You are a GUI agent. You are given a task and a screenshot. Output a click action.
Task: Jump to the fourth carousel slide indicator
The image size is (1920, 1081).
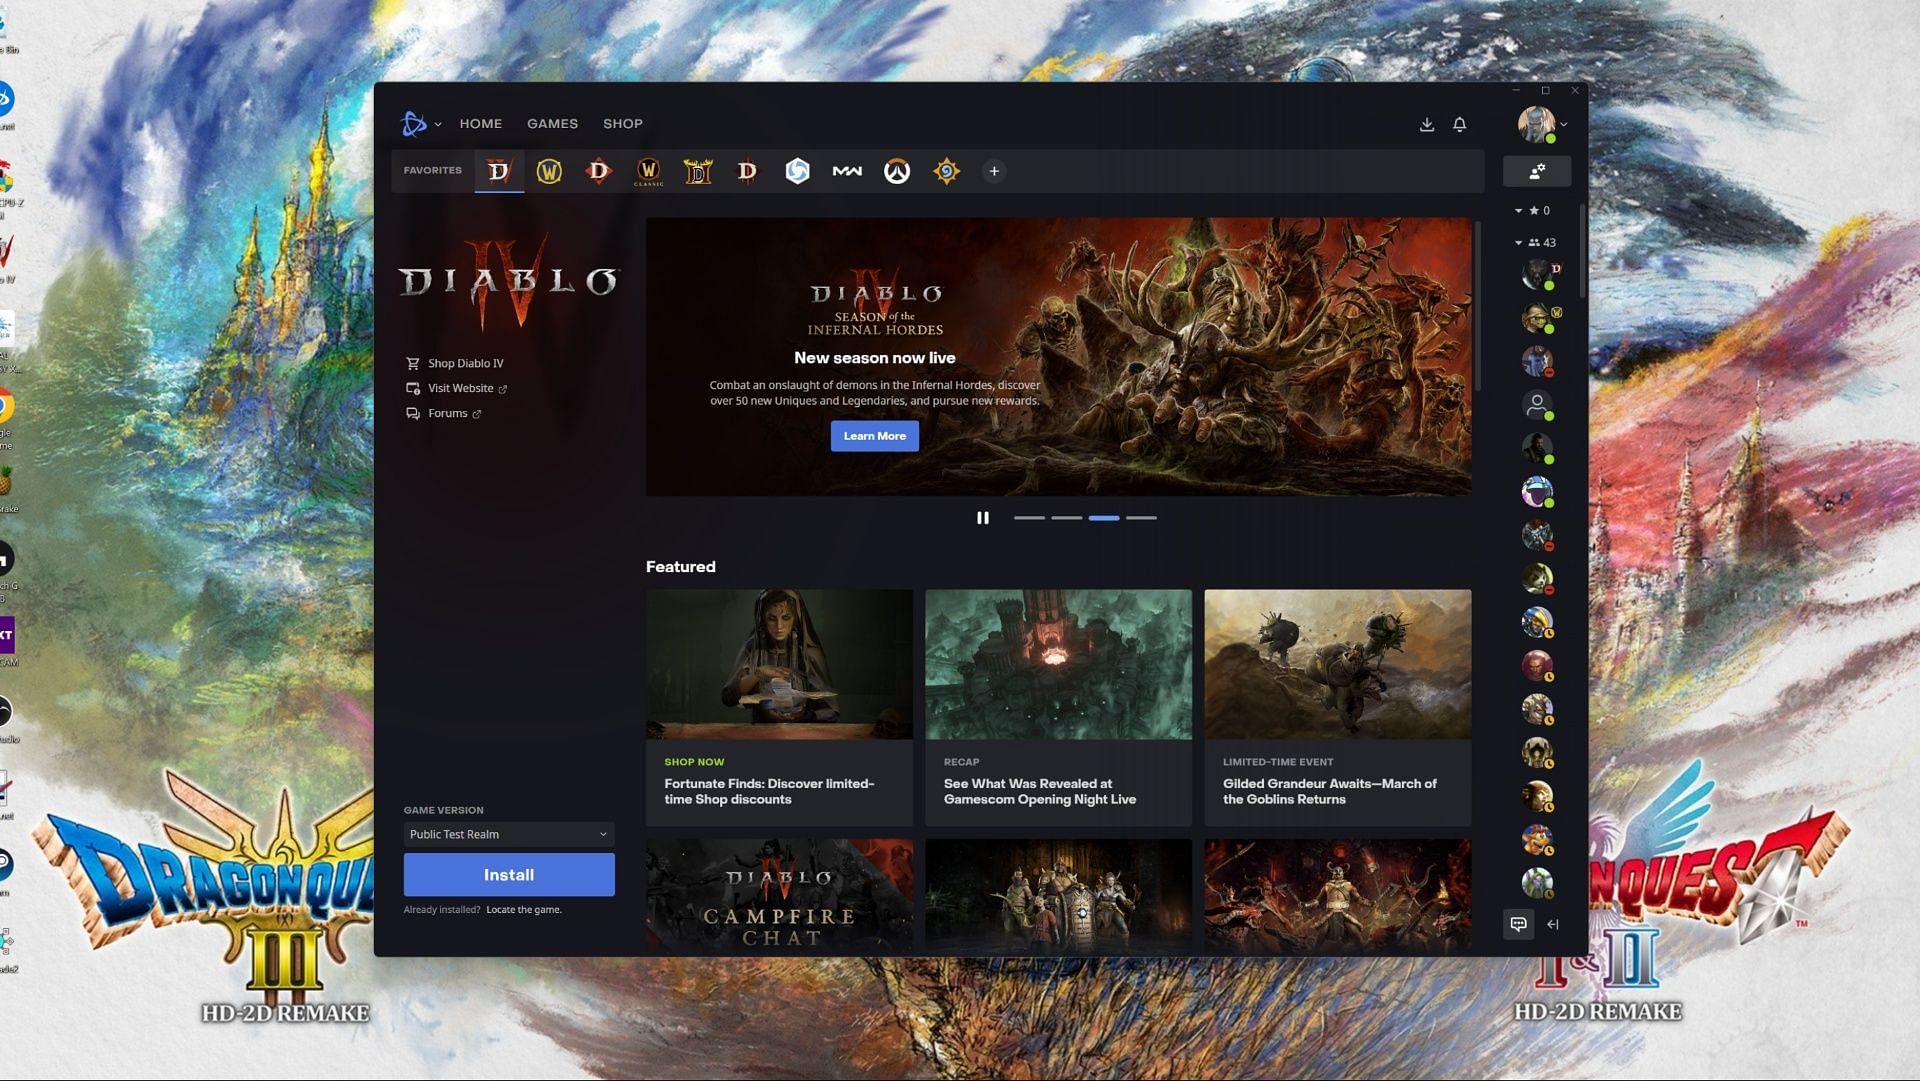pyautogui.click(x=1141, y=517)
